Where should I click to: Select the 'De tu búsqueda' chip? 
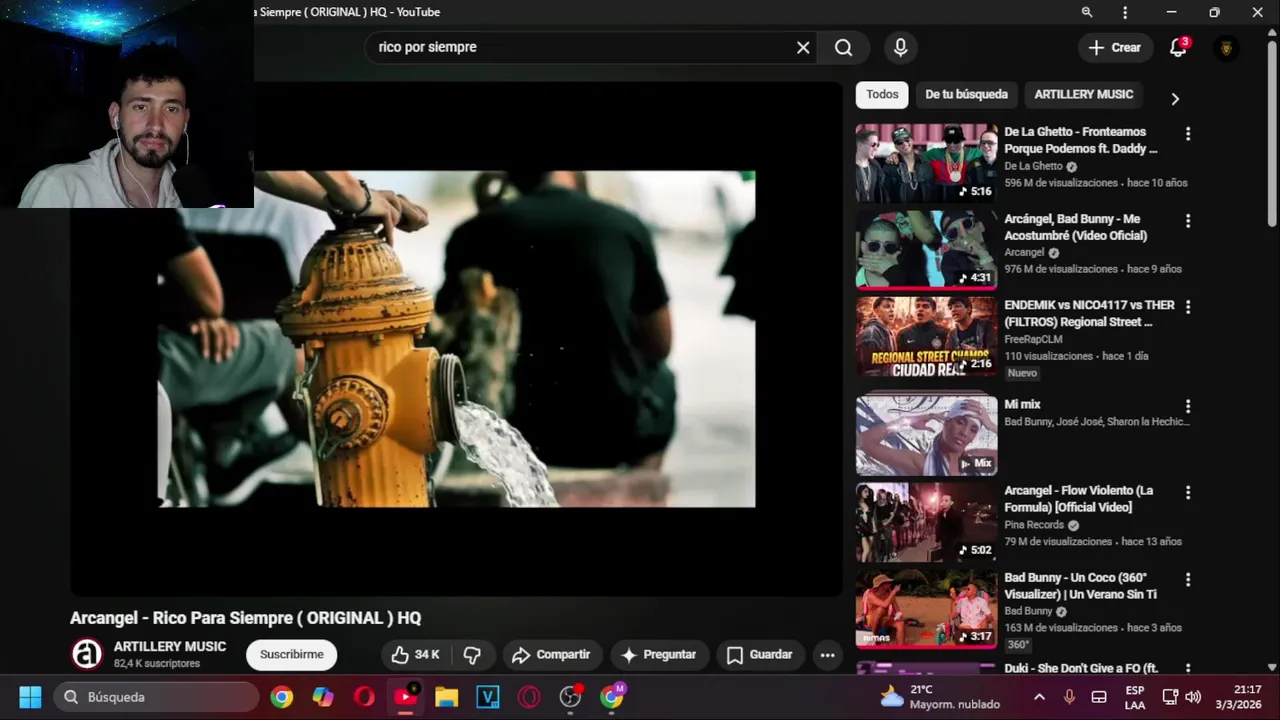(x=966, y=94)
